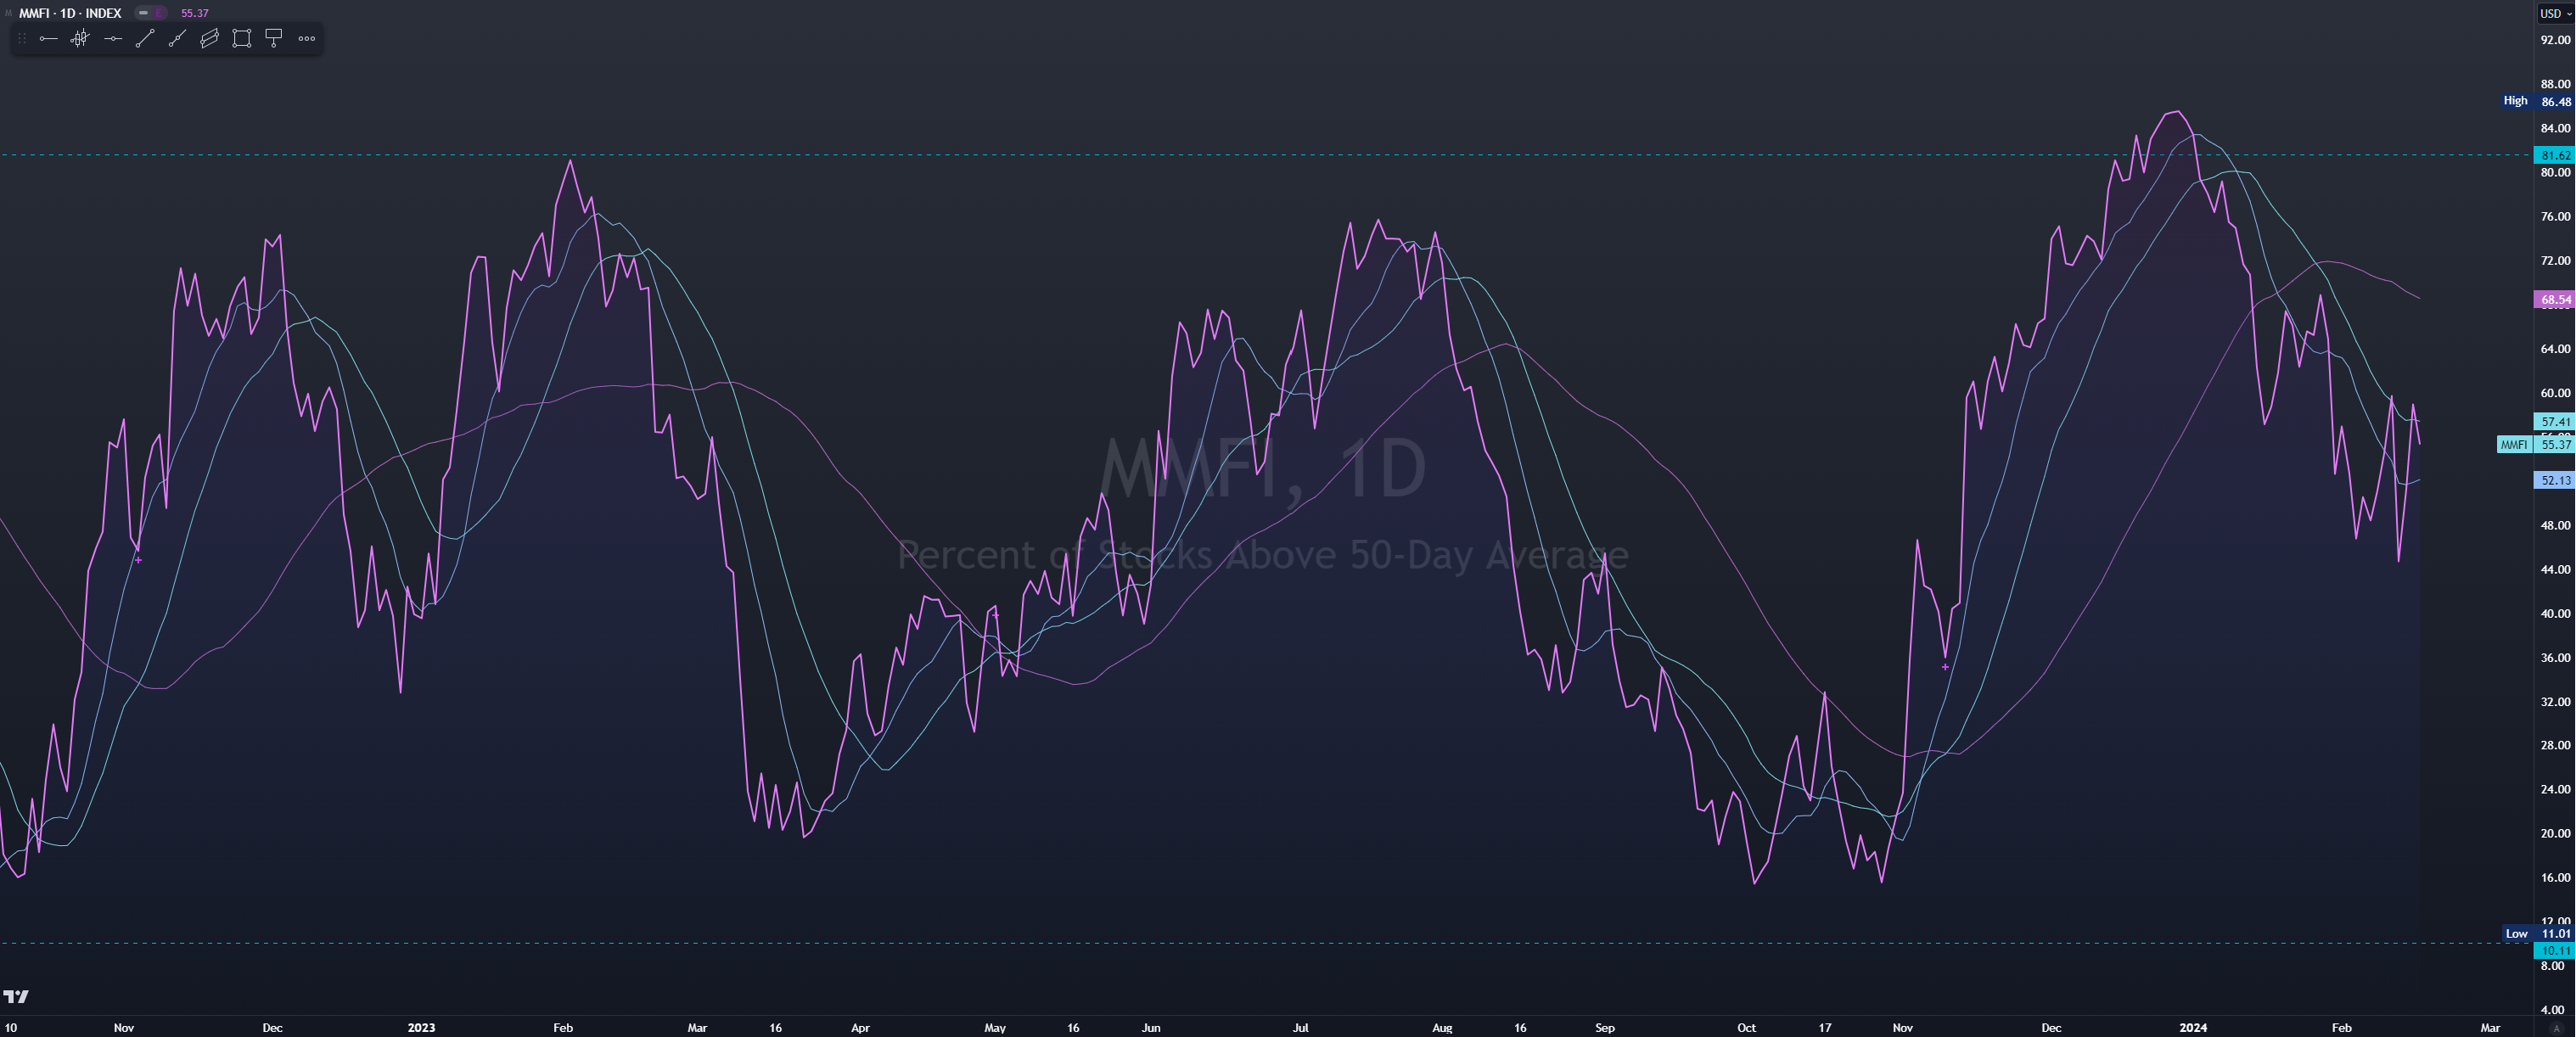Click the candlestick regression trend tool
The image size is (2576, 1037).
pos(80,39)
